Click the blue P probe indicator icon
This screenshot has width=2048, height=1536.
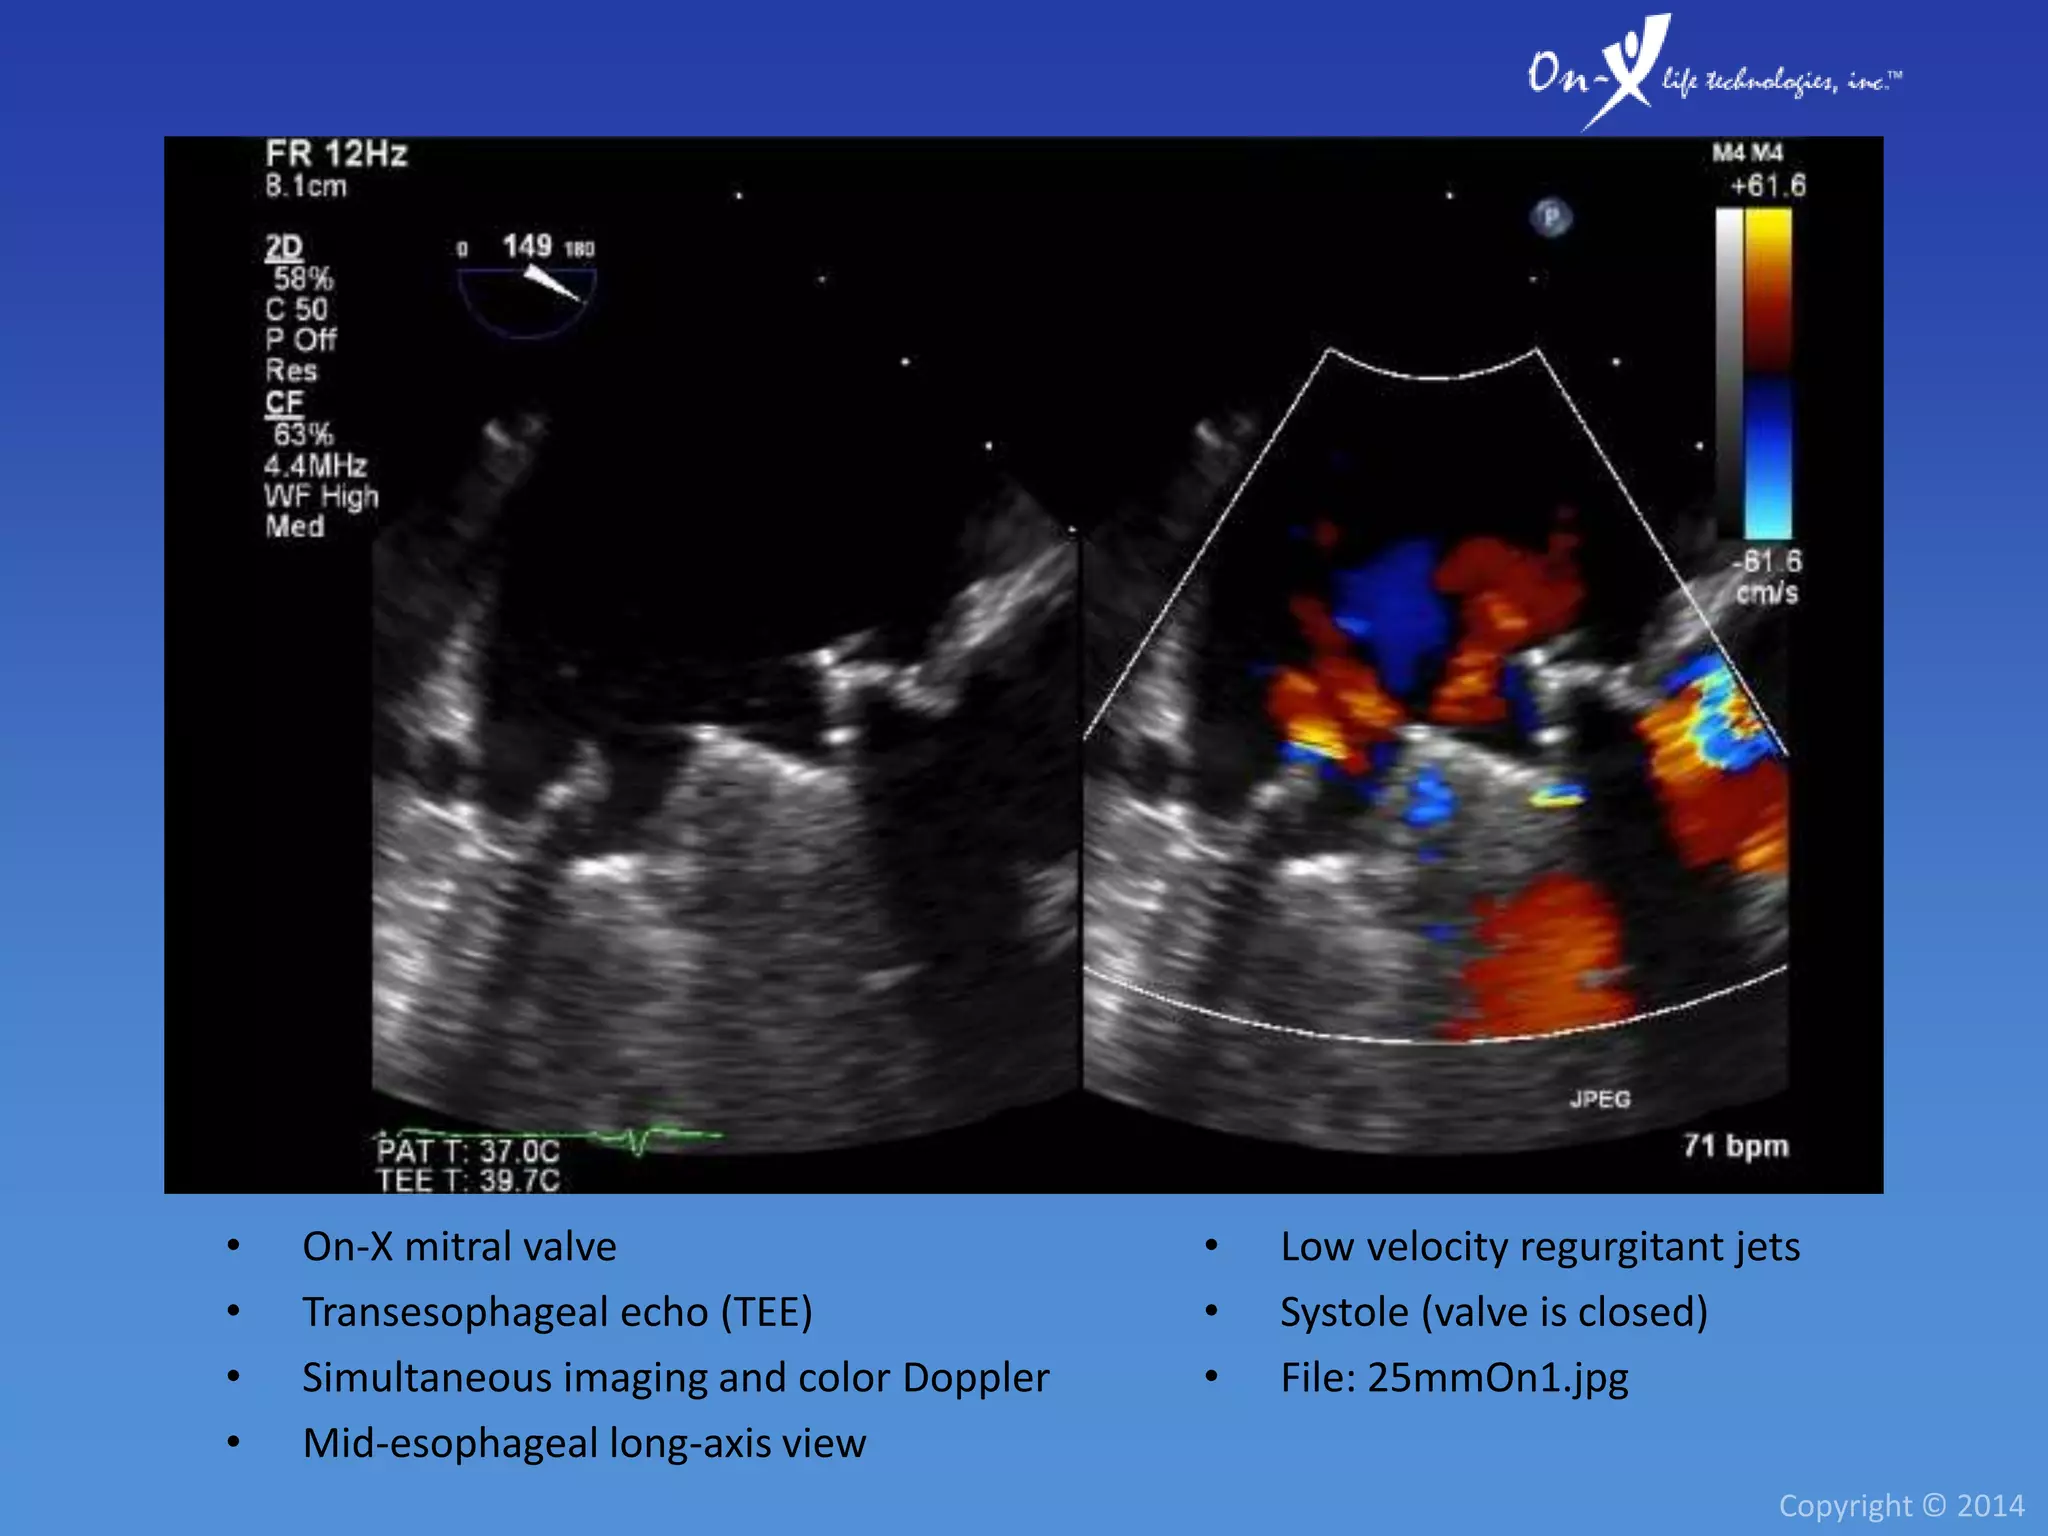[x=1551, y=217]
